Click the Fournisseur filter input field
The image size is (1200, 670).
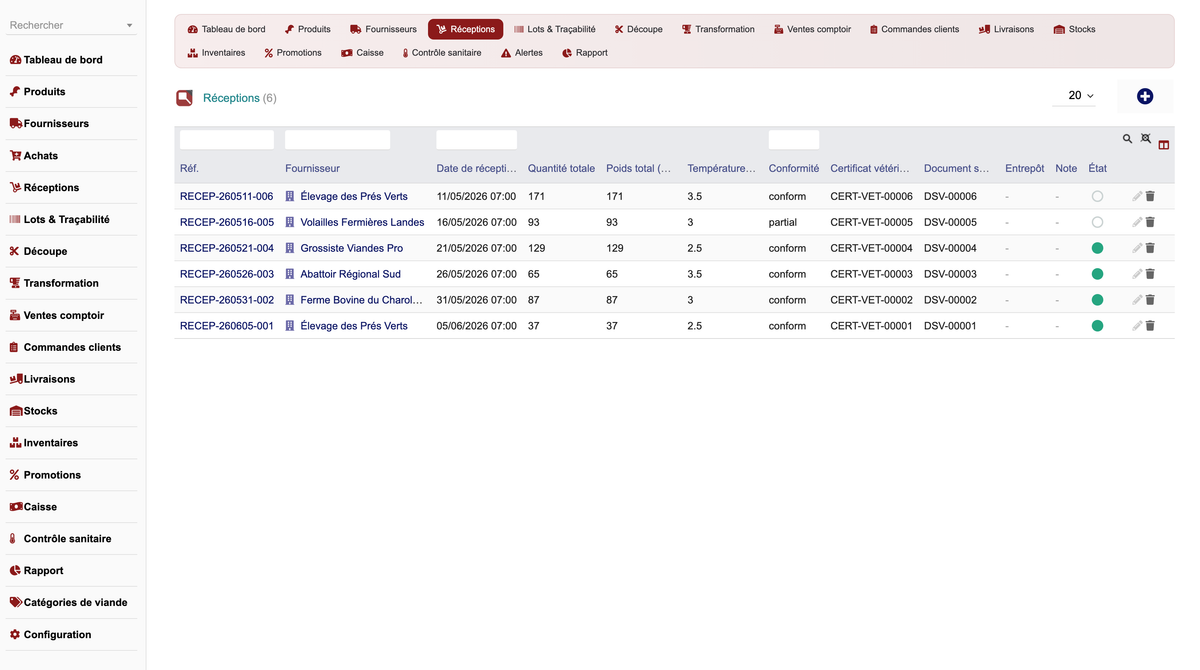pos(337,140)
